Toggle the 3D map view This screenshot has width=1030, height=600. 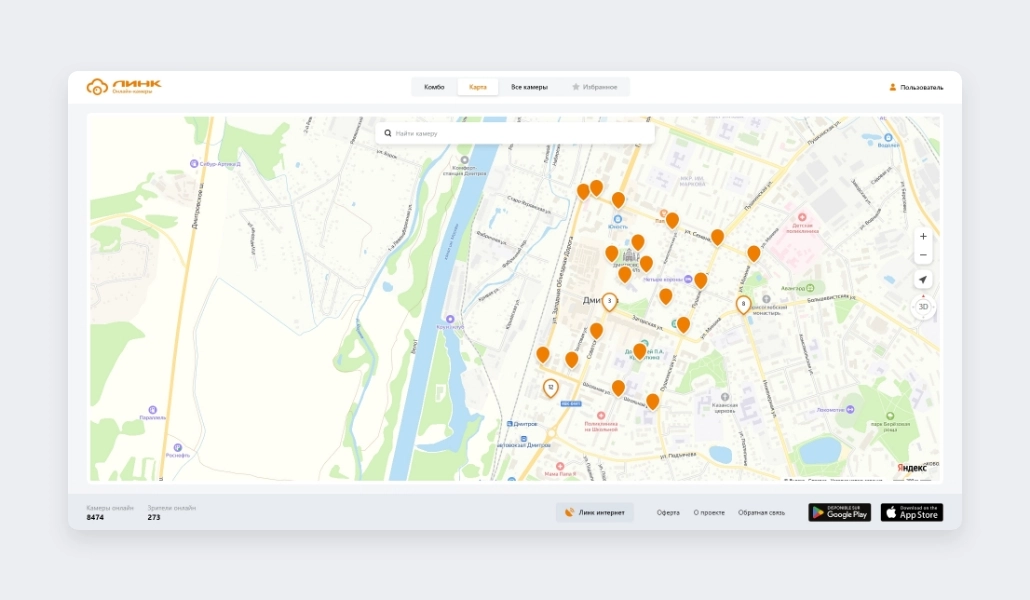click(923, 307)
